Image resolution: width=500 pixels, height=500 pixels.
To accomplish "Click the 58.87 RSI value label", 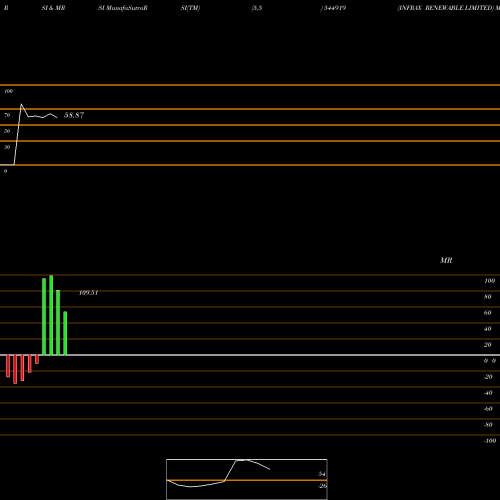I will pos(74,115).
